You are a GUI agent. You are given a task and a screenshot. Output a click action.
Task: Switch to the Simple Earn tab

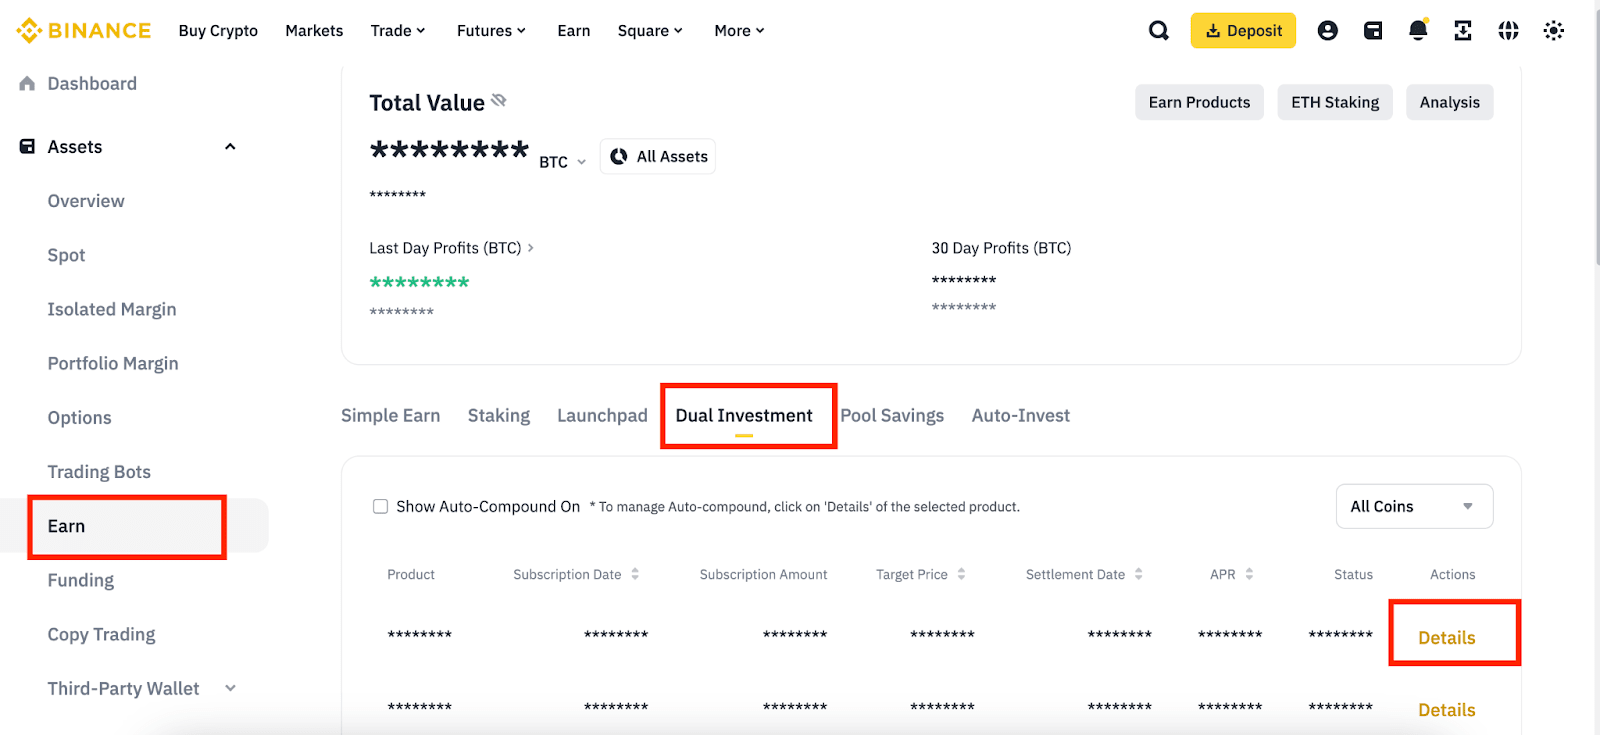click(x=390, y=416)
